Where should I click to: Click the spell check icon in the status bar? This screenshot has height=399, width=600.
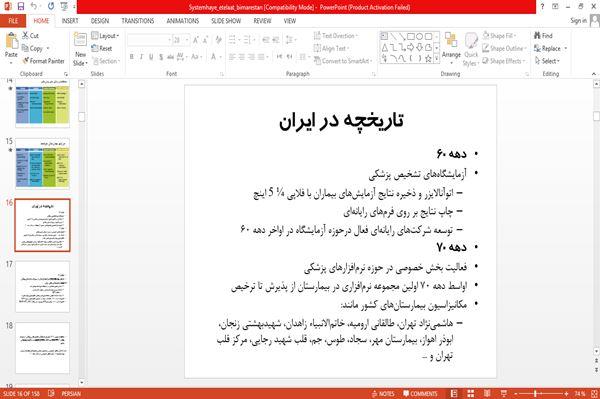tap(51, 393)
